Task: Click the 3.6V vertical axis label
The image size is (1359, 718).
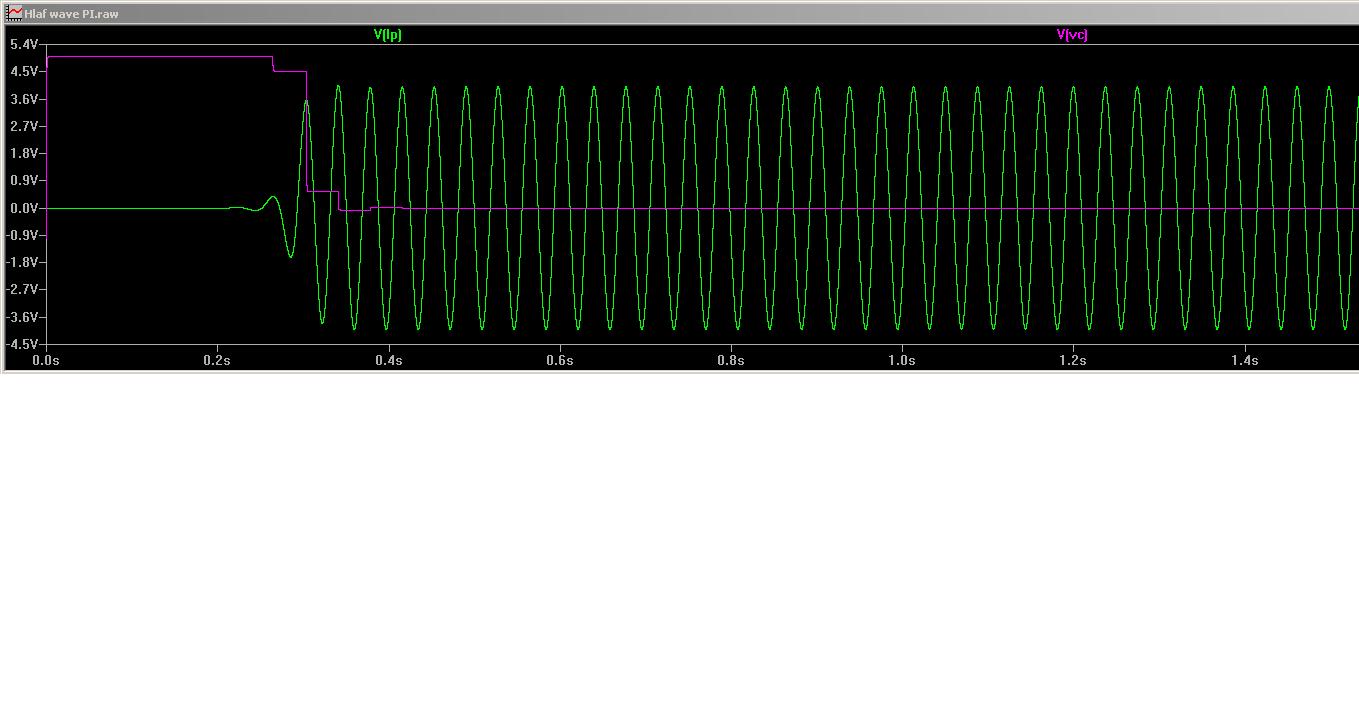Action: tap(24, 99)
